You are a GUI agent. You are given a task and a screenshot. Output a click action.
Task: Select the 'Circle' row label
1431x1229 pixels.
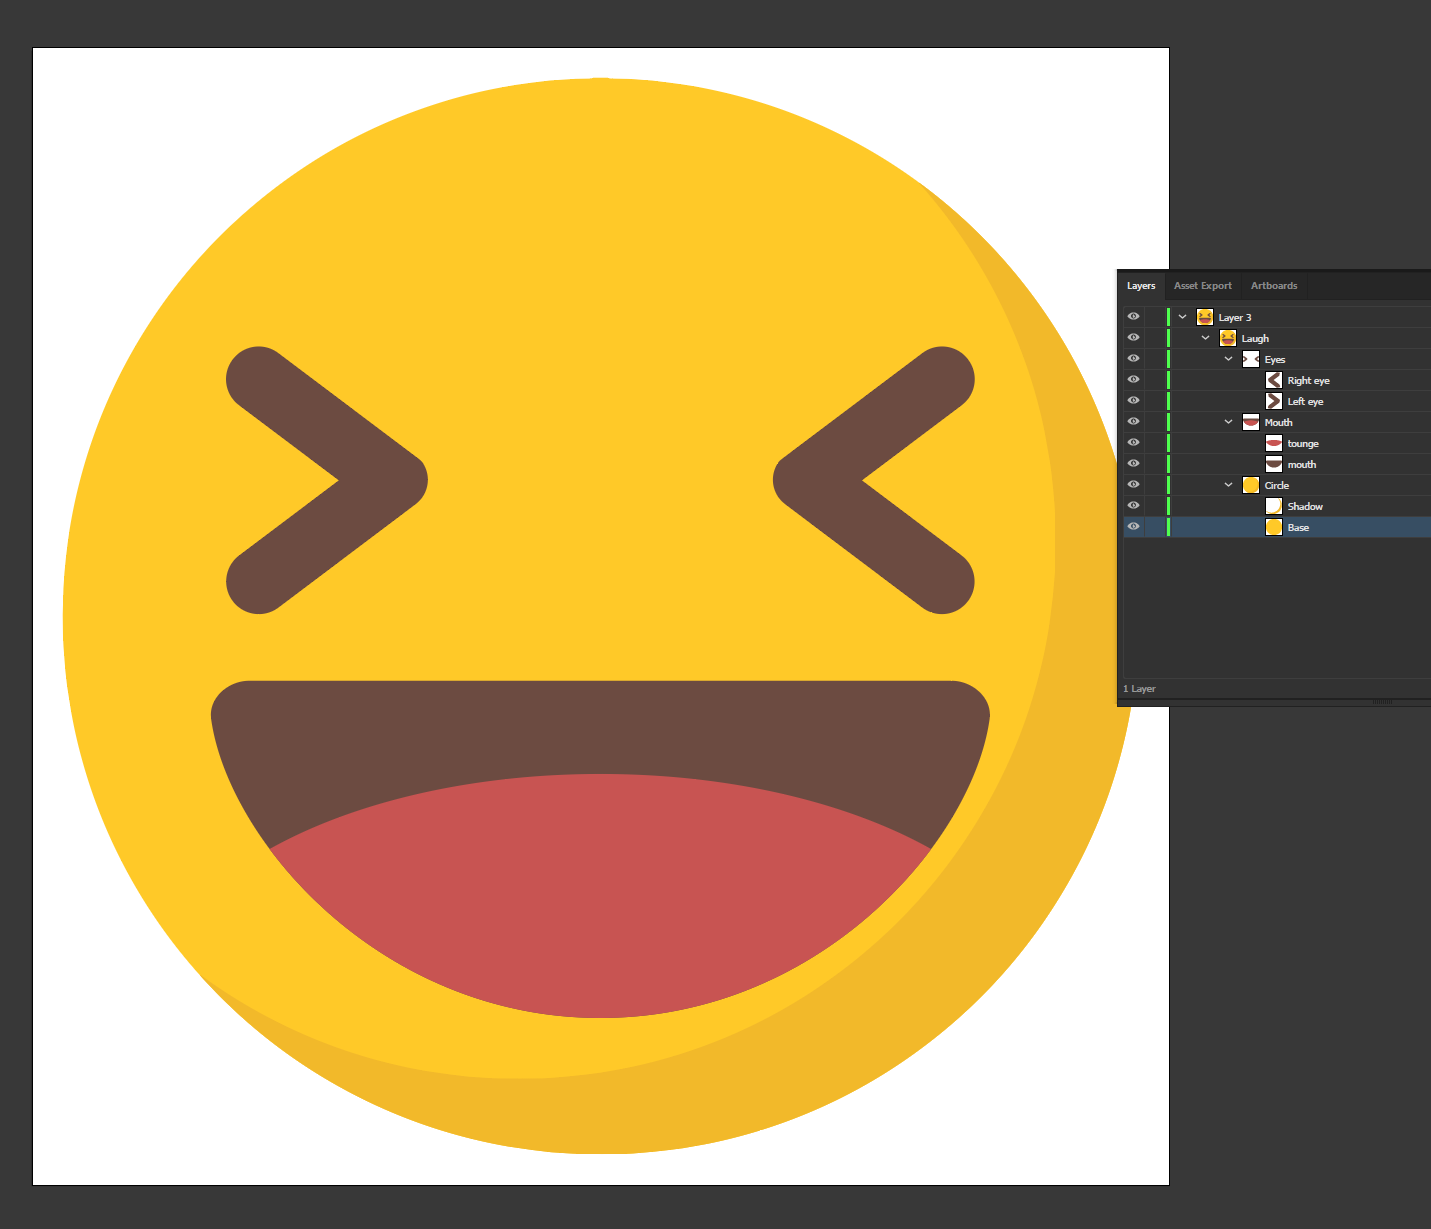[x=1277, y=486]
